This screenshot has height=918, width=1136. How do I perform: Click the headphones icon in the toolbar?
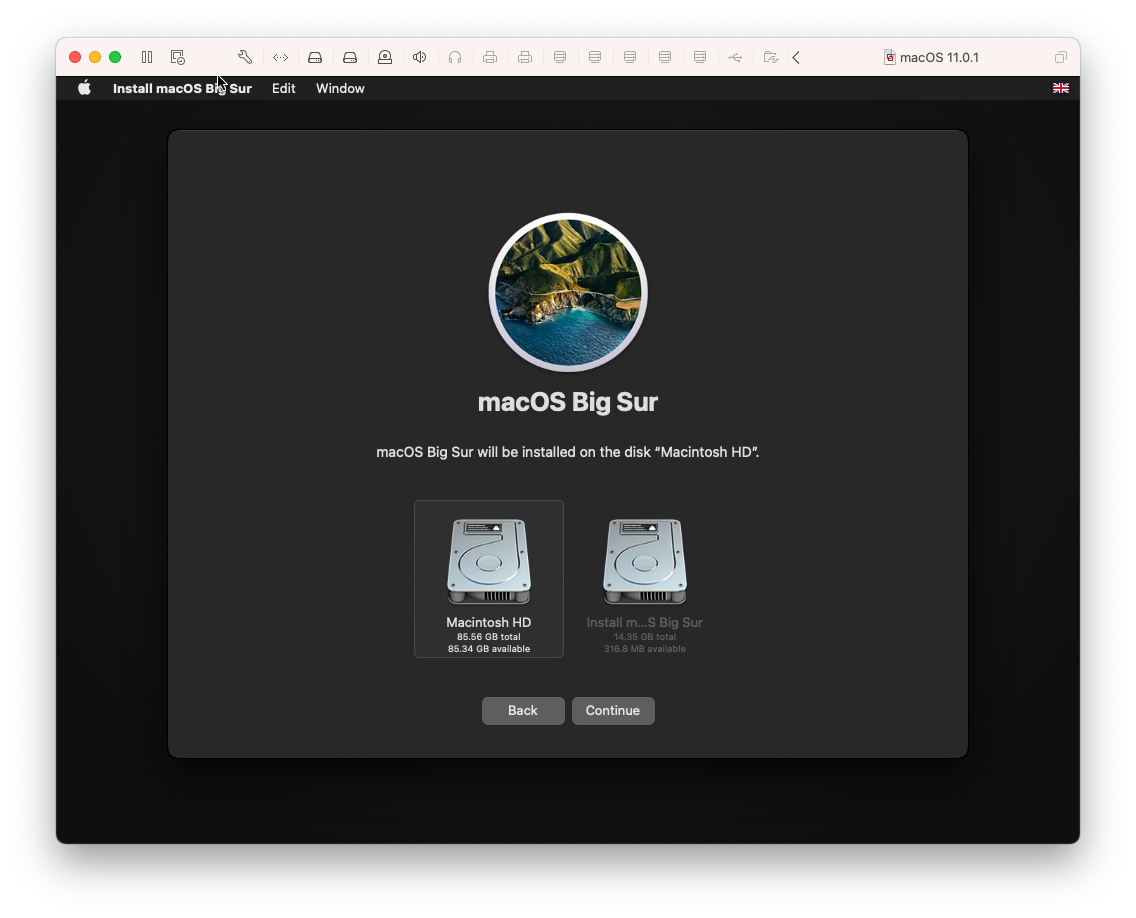(455, 57)
